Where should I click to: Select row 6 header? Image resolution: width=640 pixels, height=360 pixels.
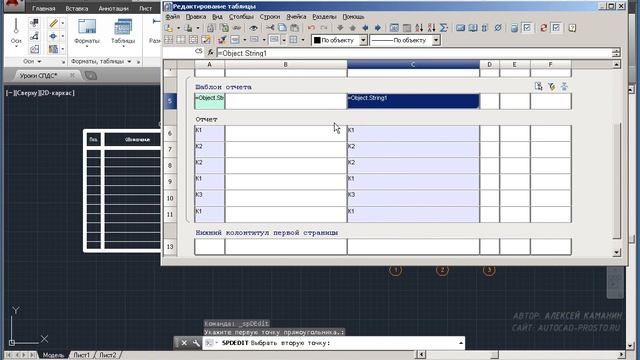[x=170, y=133]
